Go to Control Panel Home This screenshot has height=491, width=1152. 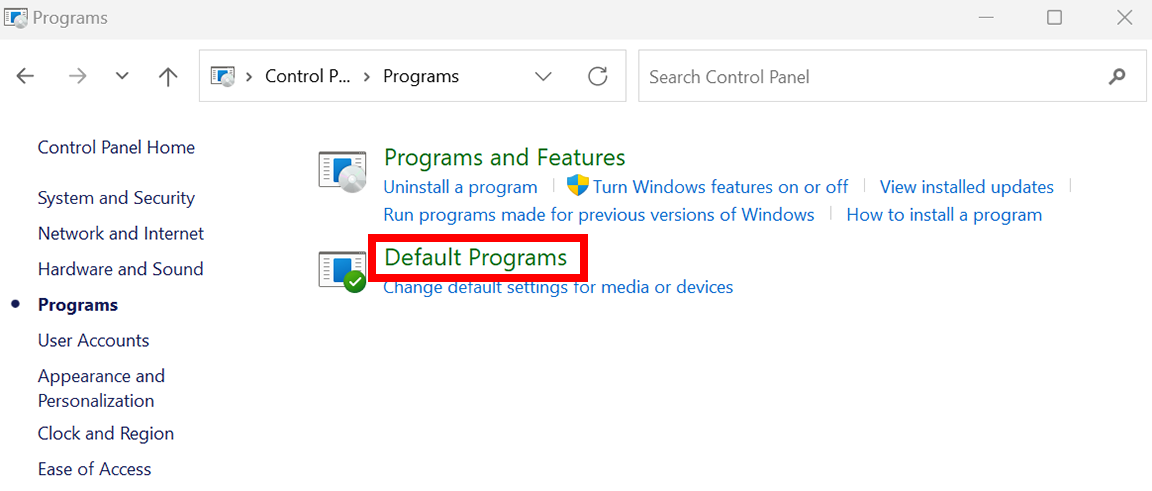tap(116, 147)
